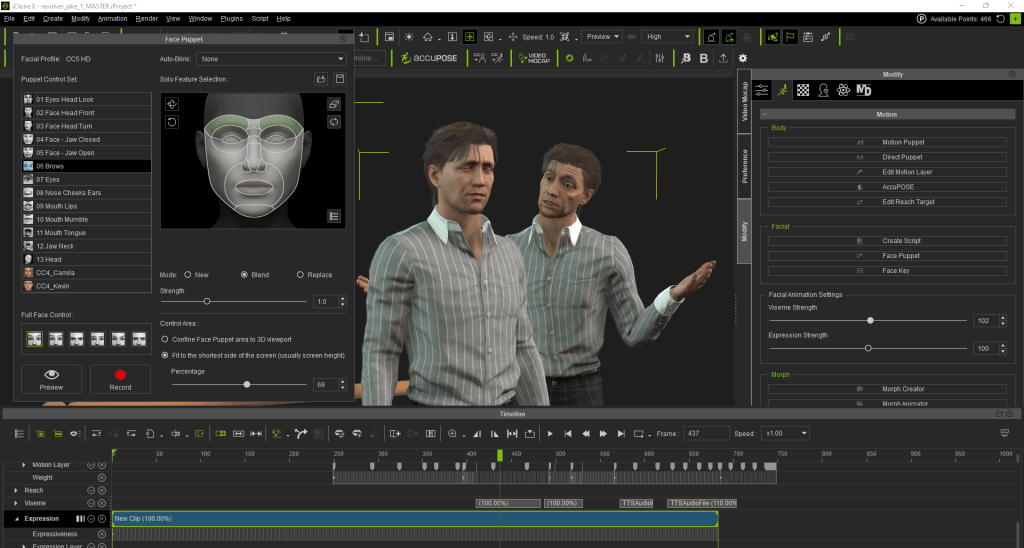The height and width of the screenshot is (548, 1024).
Task: Click the export upload arrow icon in the toolbar
Action: tap(723, 58)
